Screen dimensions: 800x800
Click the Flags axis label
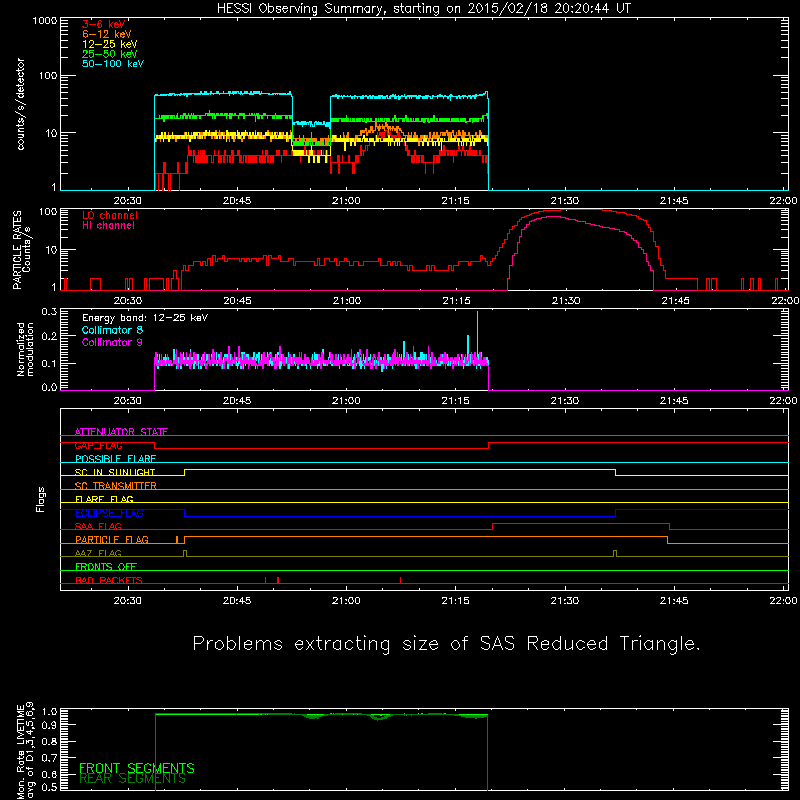[x=40, y=499]
